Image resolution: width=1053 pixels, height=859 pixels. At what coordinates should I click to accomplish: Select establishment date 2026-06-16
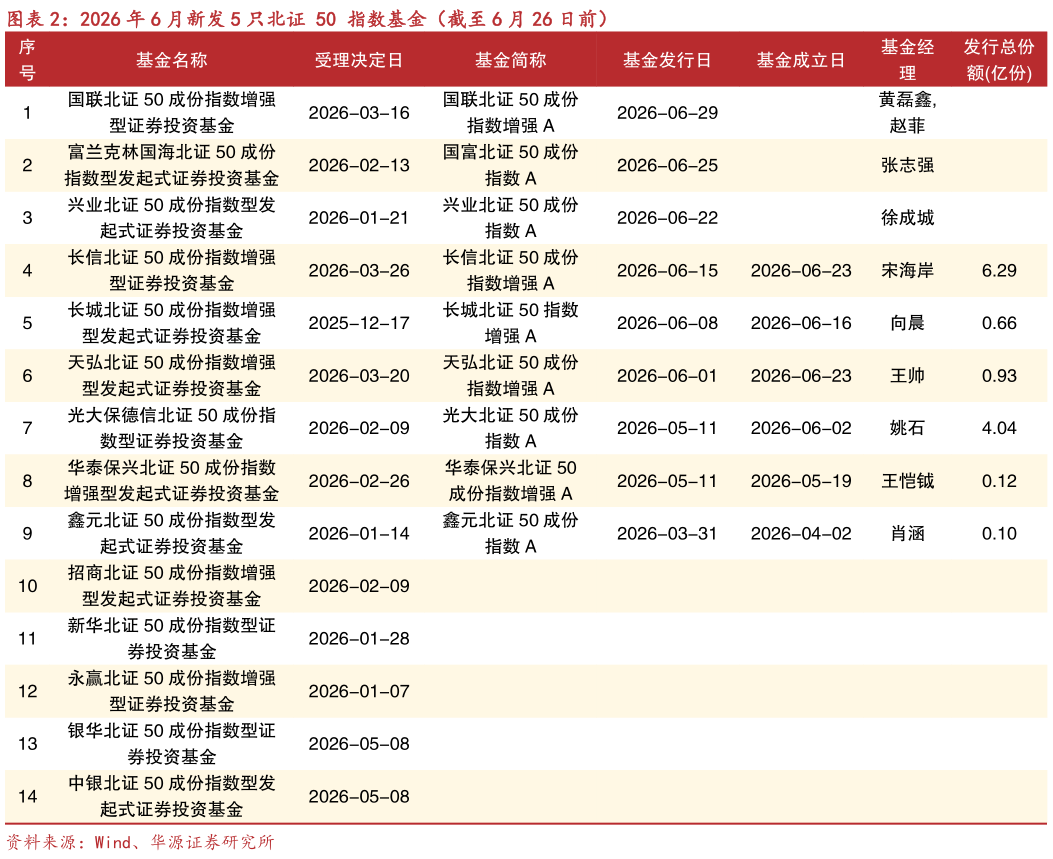(800, 323)
